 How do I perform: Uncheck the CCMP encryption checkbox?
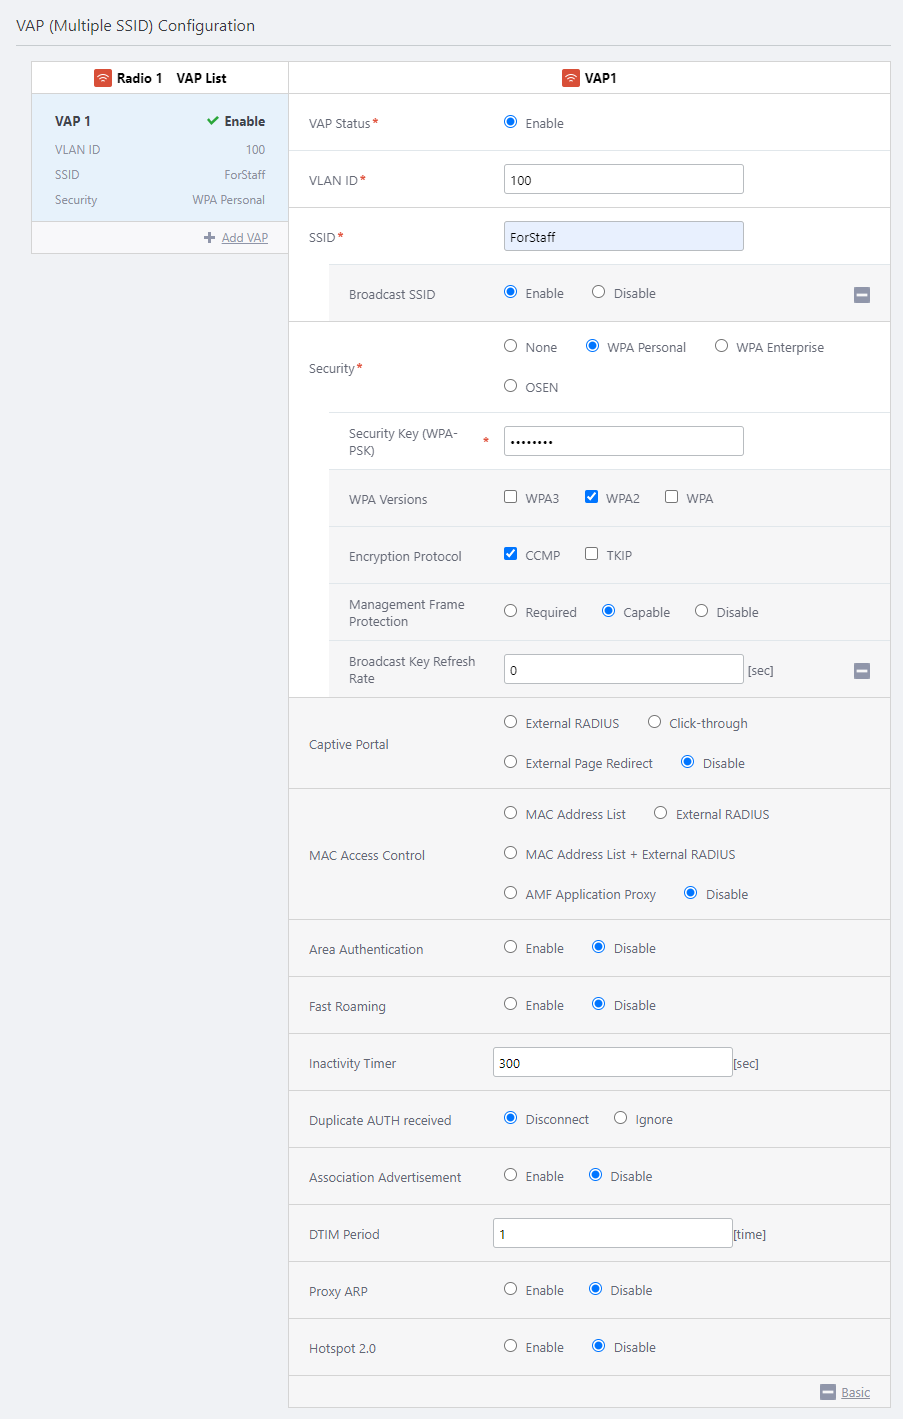pyautogui.click(x=511, y=554)
